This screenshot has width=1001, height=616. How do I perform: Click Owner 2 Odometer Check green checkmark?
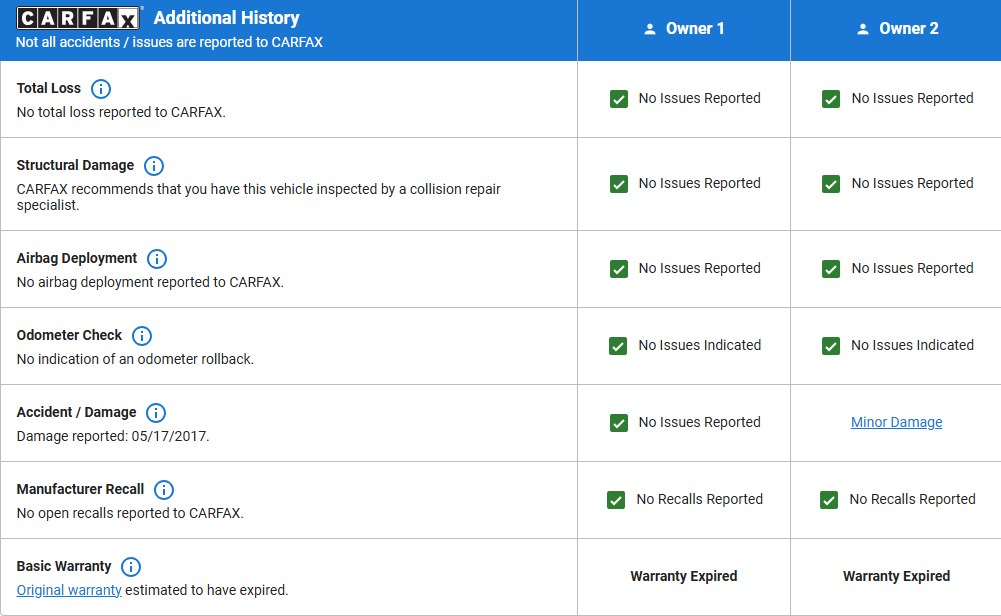pos(831,346)
